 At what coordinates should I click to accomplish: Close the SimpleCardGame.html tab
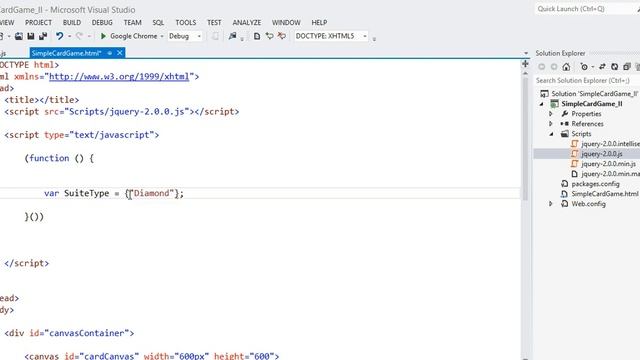(120, 53)
